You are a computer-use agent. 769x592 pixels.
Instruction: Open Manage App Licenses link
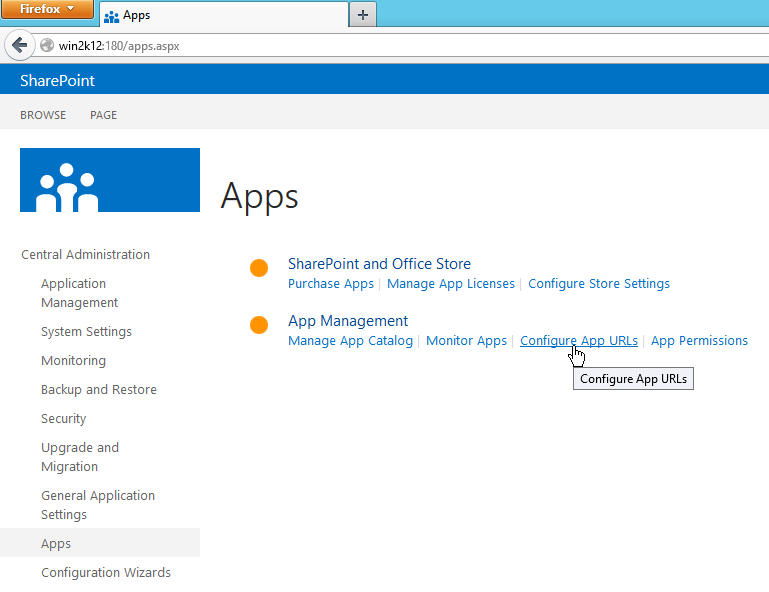pyautogui.click(x=451, y=284)
